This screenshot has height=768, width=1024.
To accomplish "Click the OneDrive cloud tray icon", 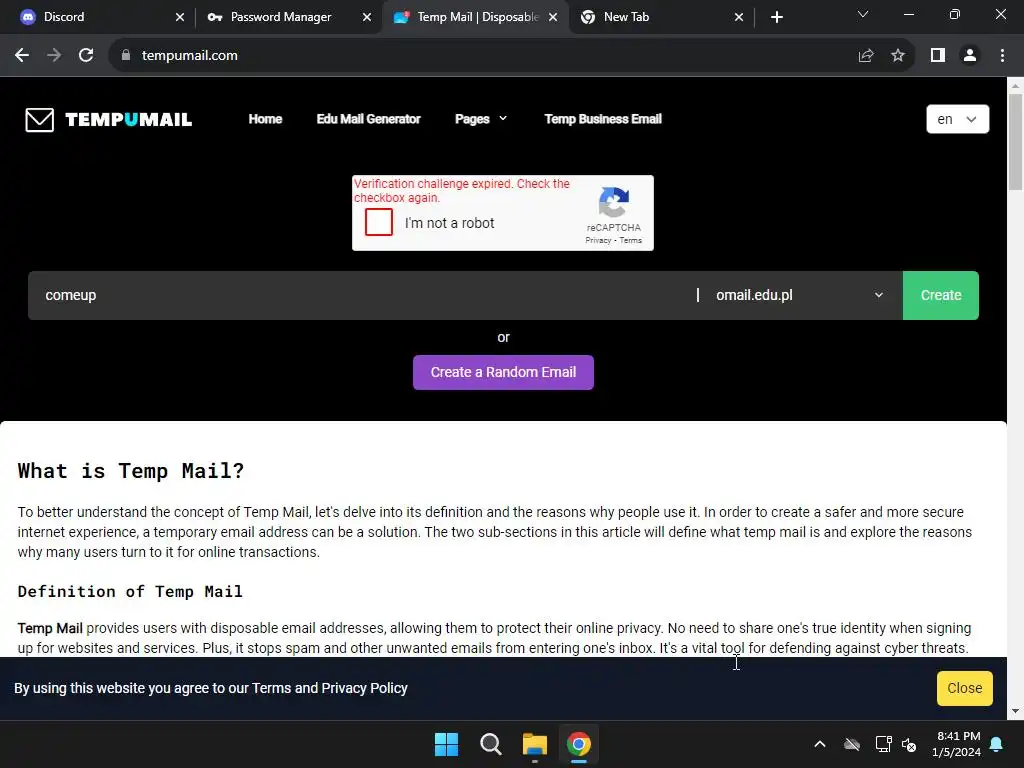I will tap(852, 744).
